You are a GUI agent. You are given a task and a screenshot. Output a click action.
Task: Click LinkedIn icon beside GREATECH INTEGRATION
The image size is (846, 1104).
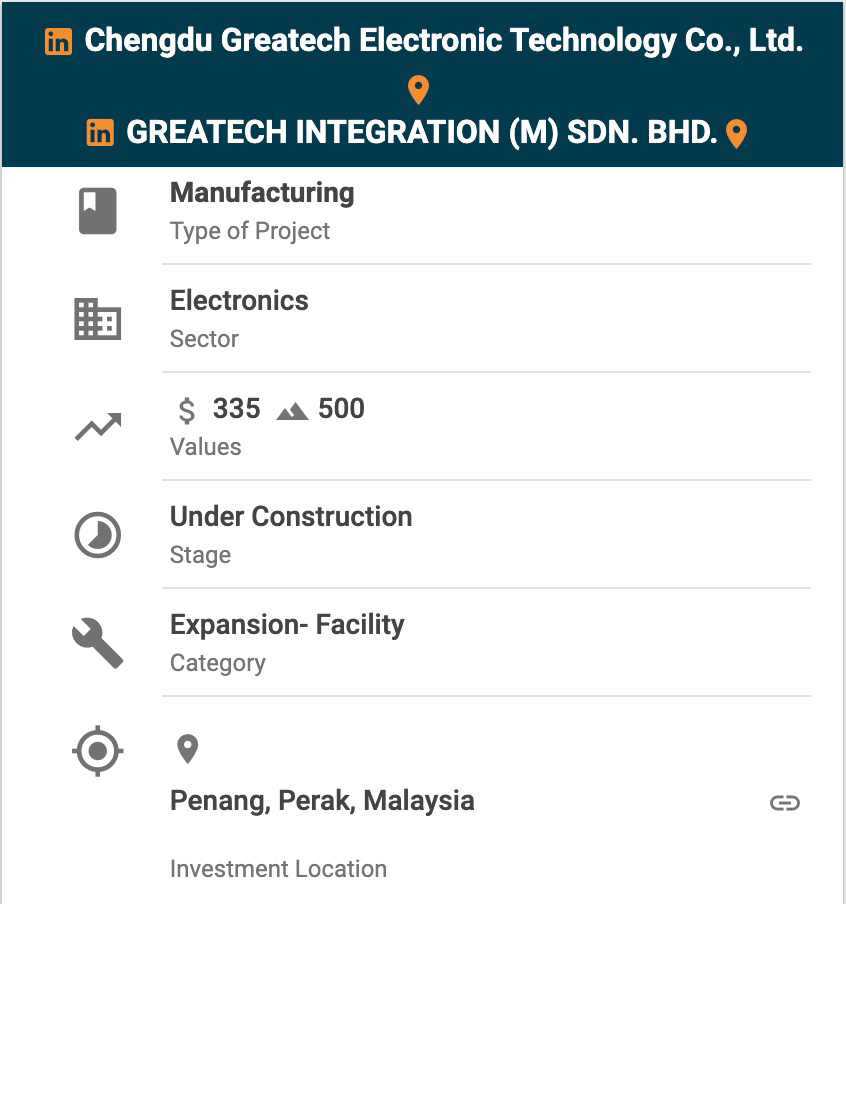tap(100, 132)
